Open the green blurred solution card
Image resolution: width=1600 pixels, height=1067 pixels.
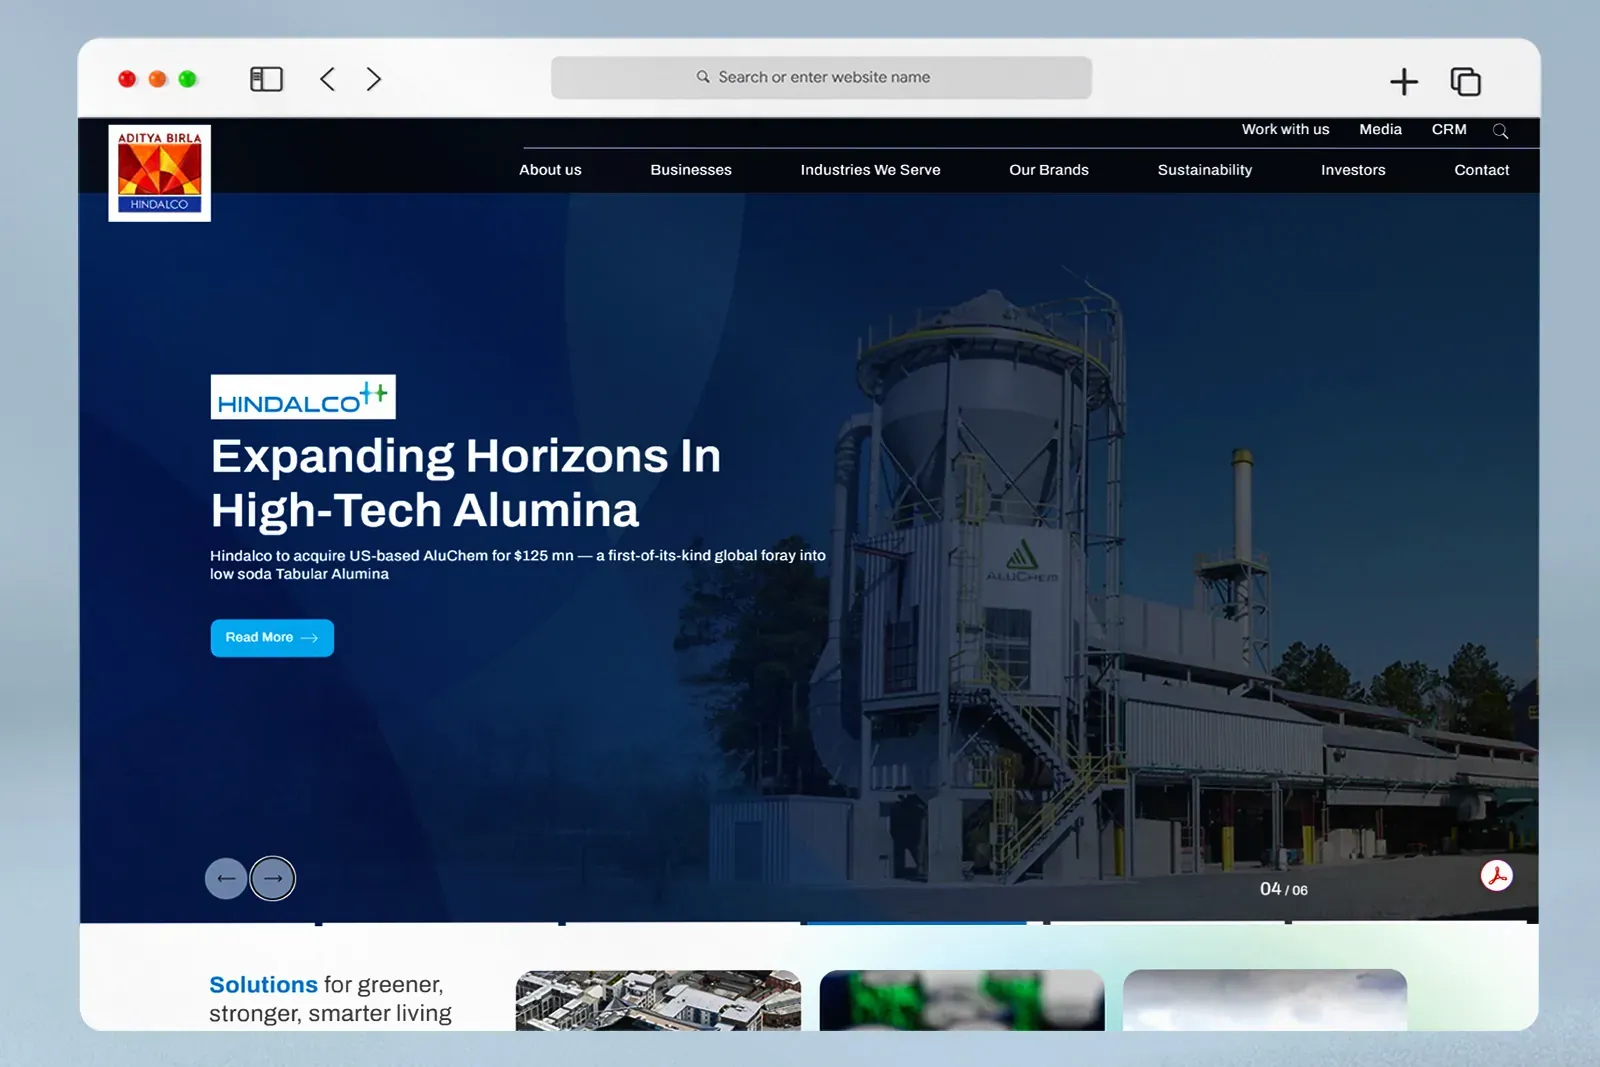point(962,1000)
